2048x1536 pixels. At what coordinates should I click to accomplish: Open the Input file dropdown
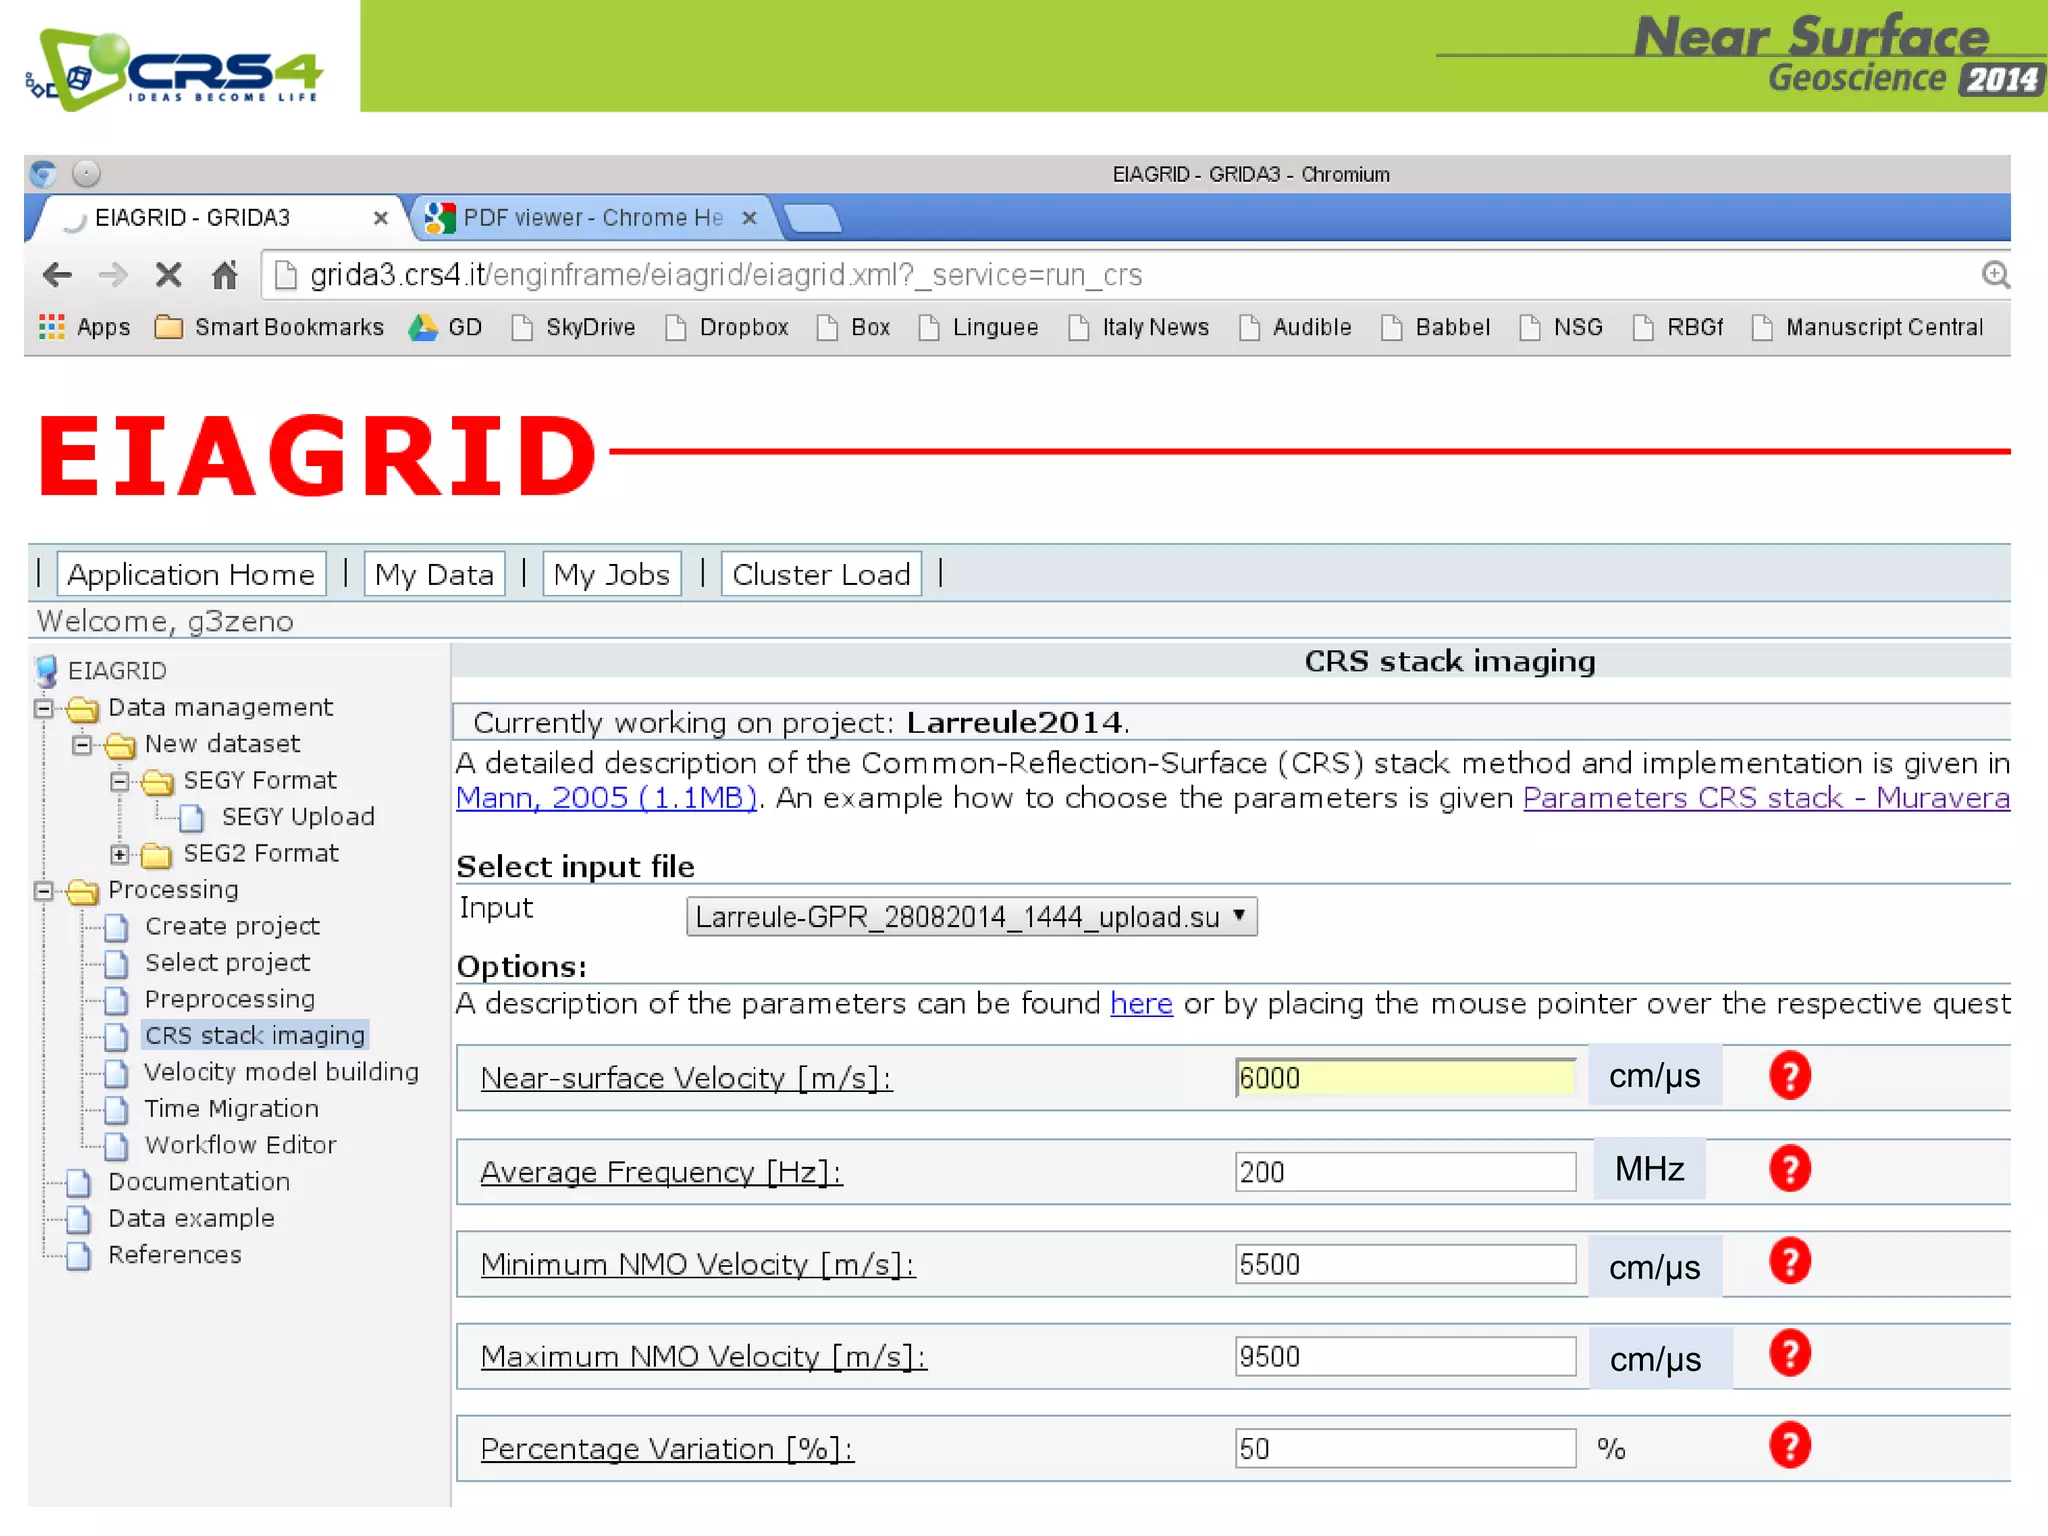[970, 917]
